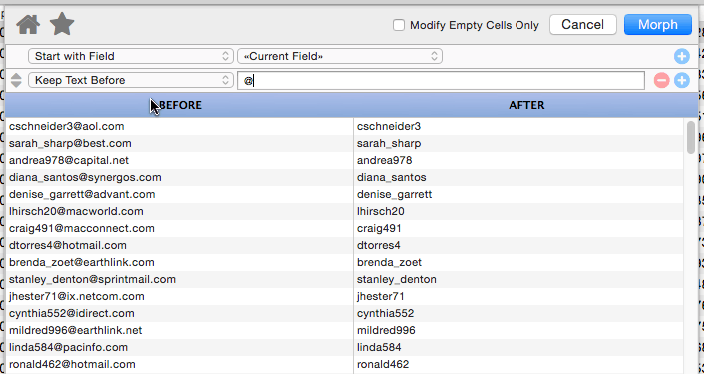Open the Favorites star icon
This screenshot has height=374, width=704.
tap(62, 24)
